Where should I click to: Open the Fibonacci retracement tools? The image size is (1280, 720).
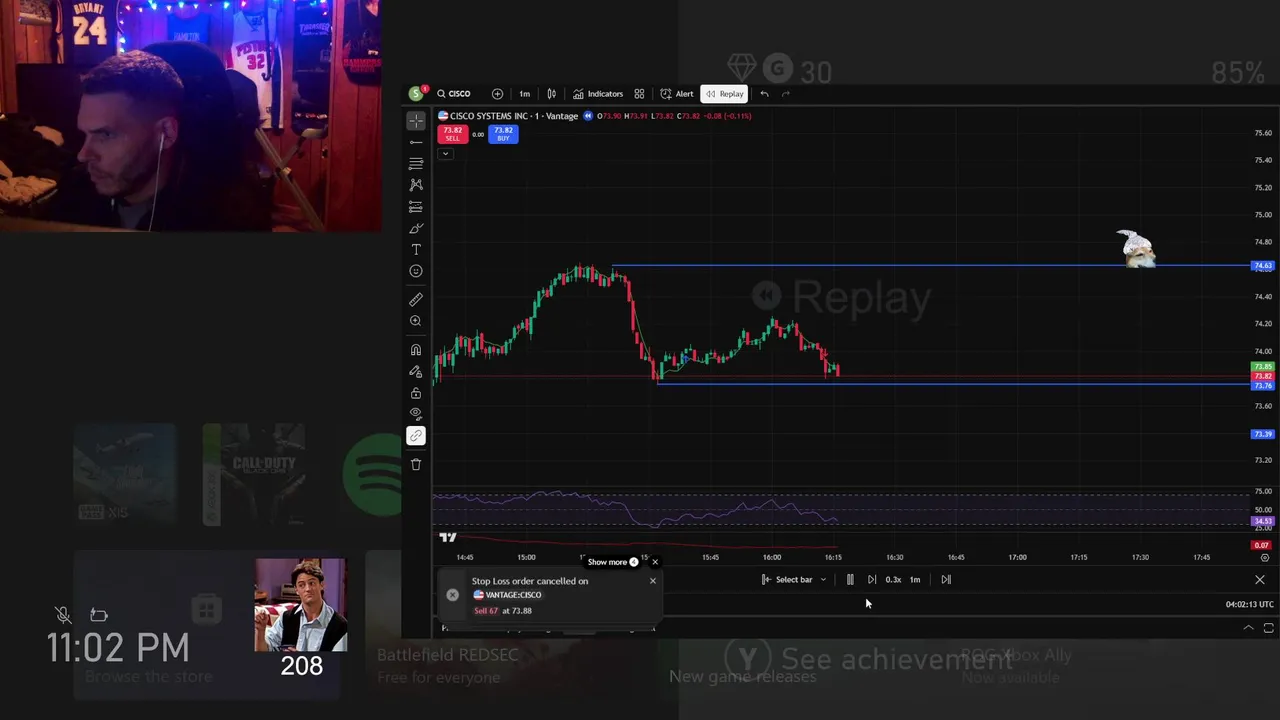416,163
